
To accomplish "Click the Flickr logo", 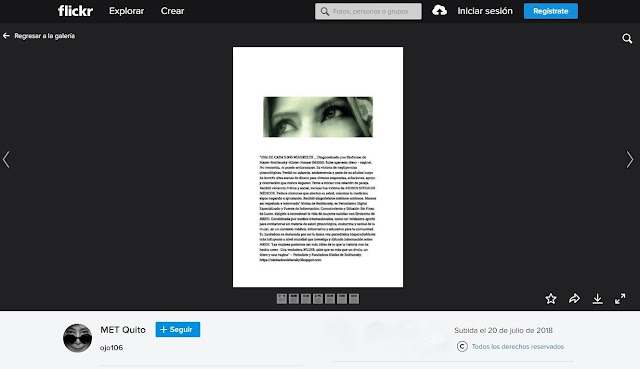I will pyautogui.click(x=75, y=11).
